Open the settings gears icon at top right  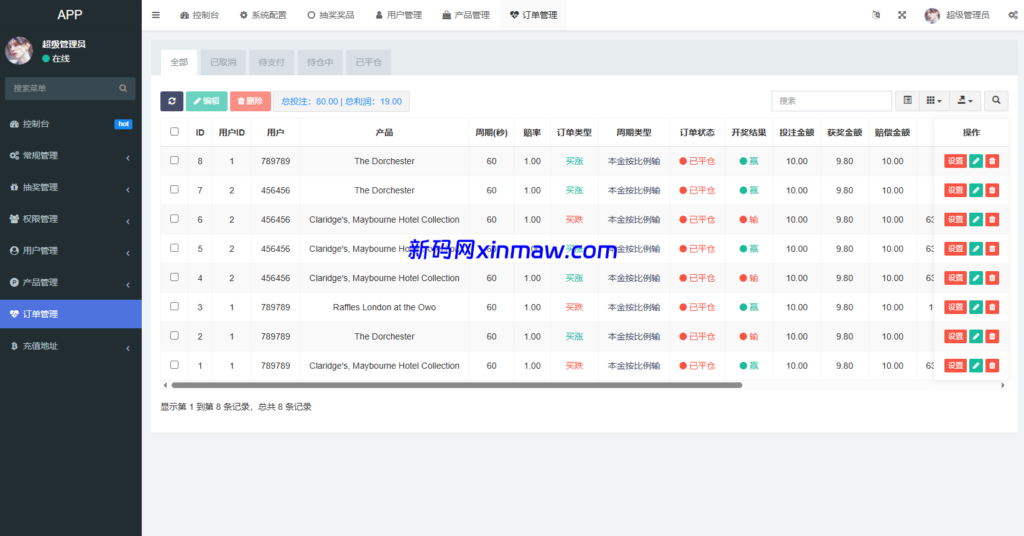[1012, 15]
